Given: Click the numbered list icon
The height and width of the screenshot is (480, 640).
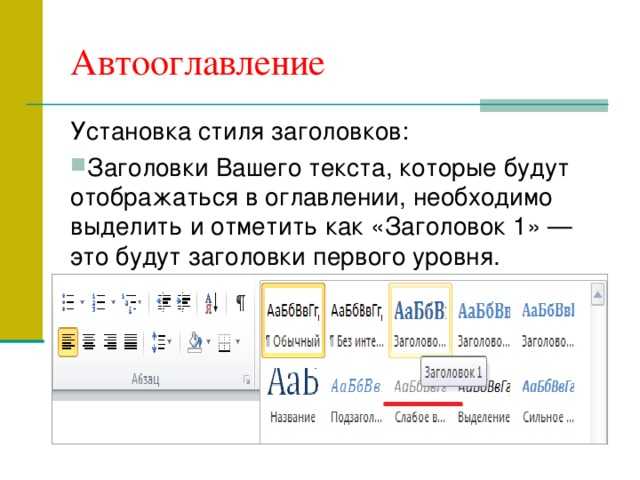Looking at the screenshot, I should click(98, 302).
